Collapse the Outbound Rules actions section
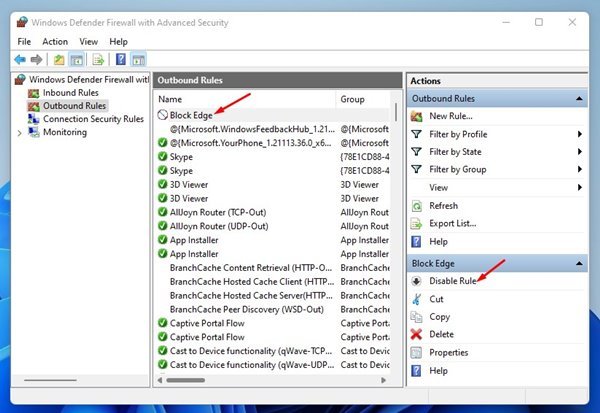600x413 pixels. 579,99
